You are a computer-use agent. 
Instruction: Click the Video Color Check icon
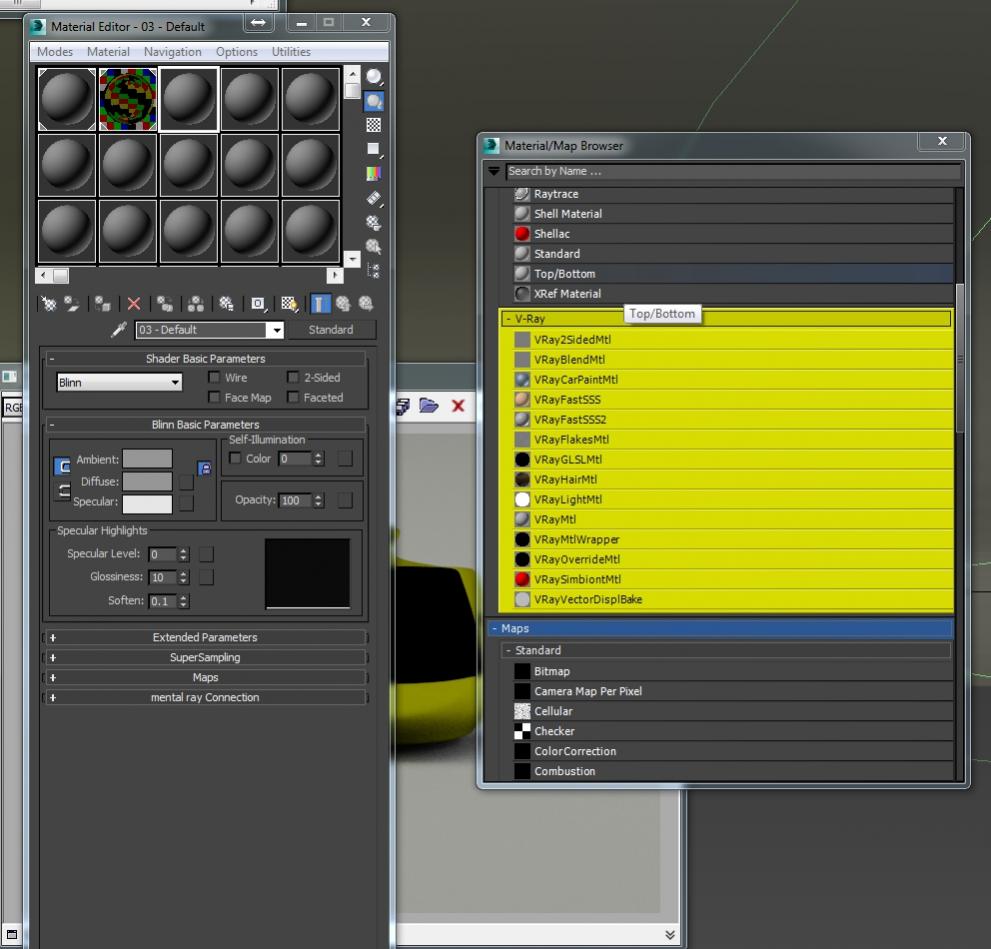[x=374, y=173]
